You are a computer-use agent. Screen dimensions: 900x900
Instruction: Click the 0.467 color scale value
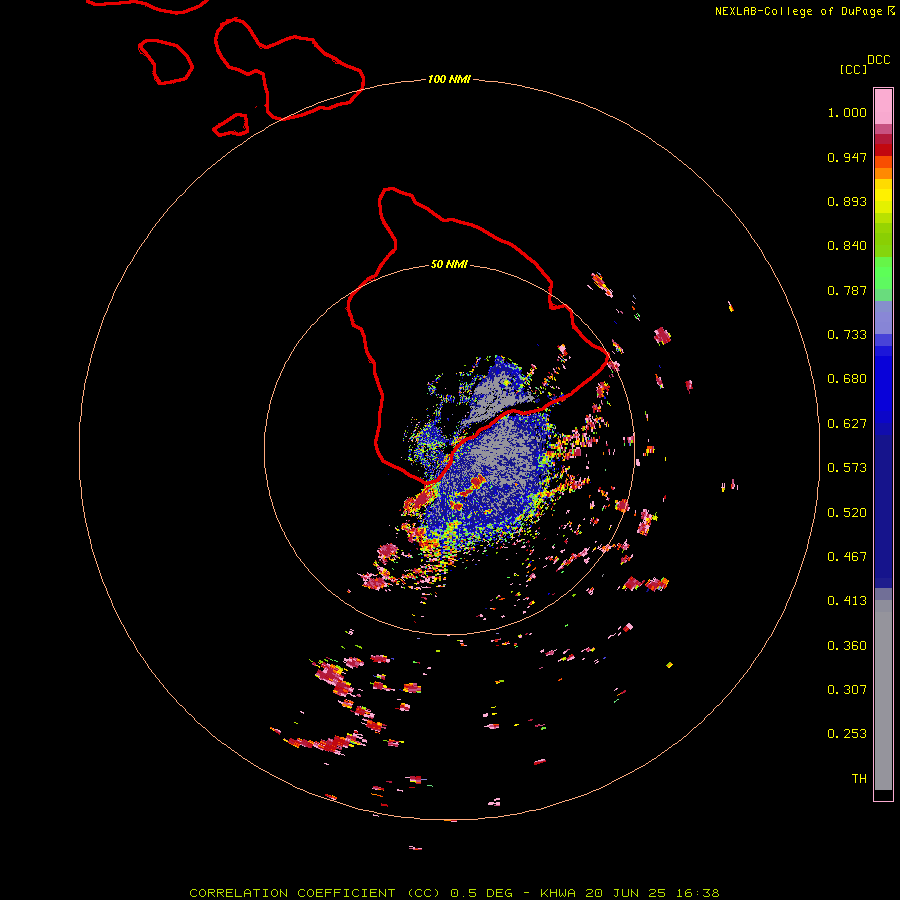pos(847,557)
